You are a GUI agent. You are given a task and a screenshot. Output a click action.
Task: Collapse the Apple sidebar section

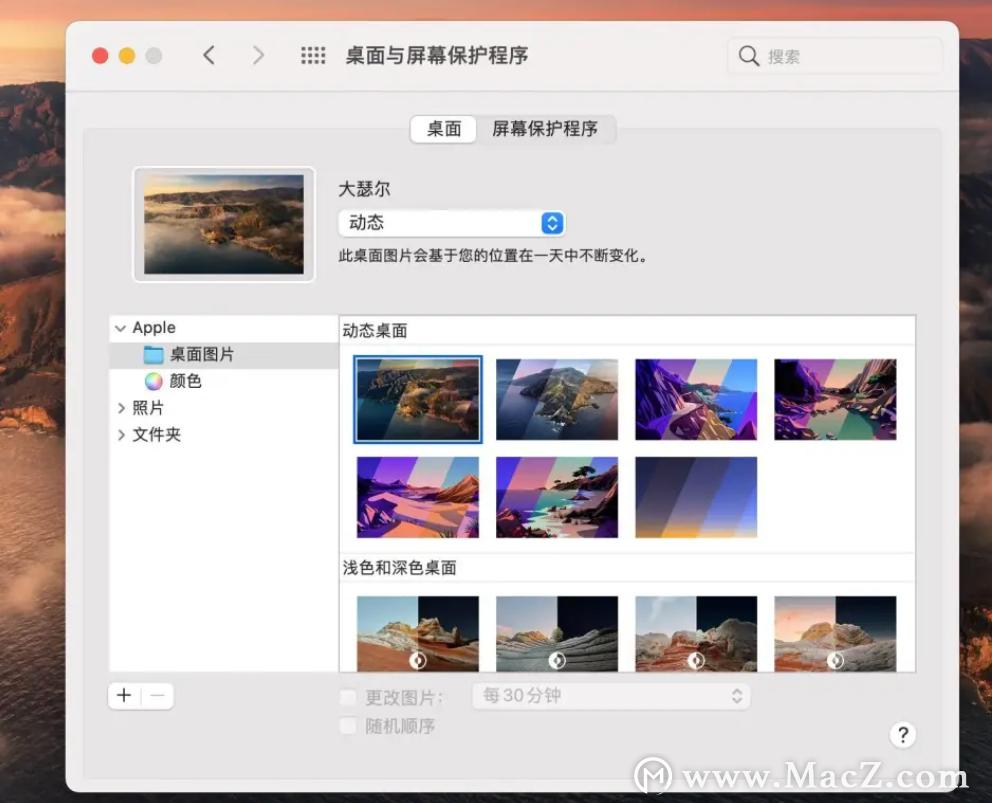(x=119, y=327)
